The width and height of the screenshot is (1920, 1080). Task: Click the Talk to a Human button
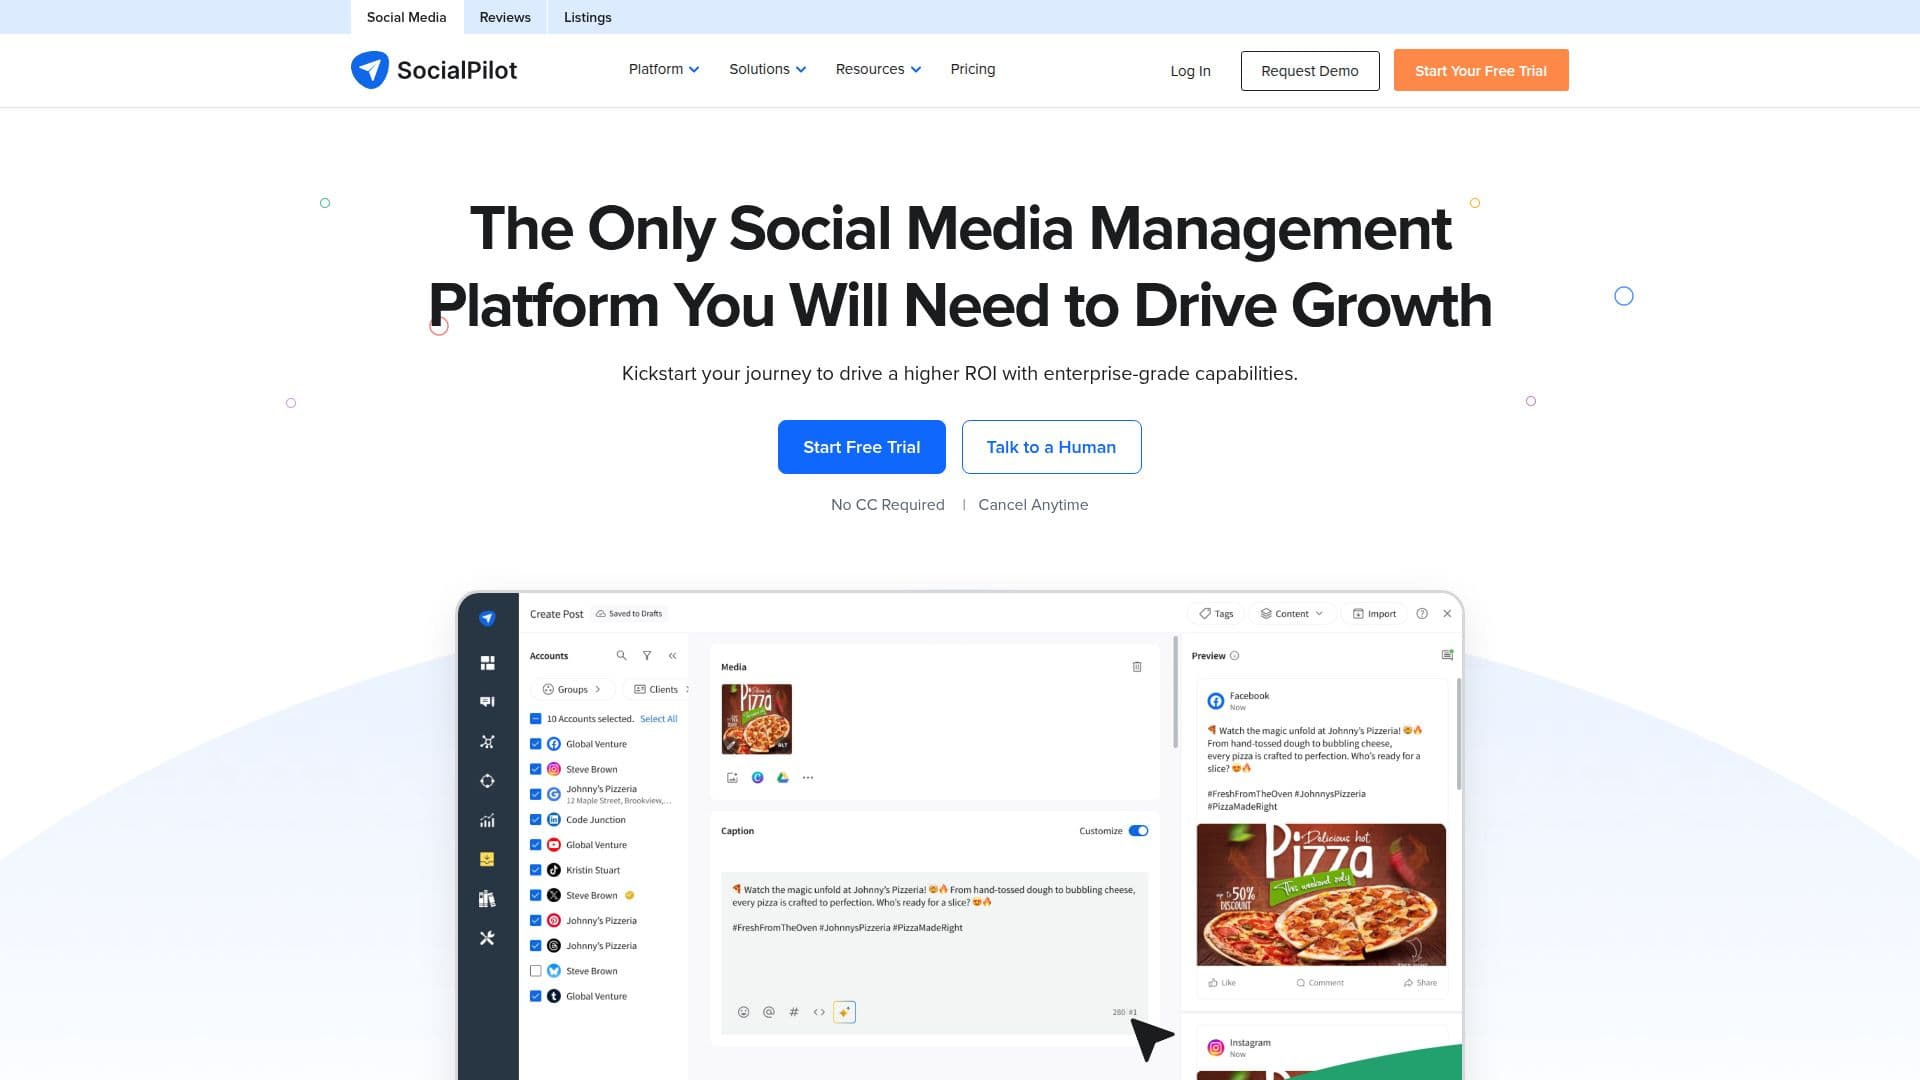(x=1051, y=447)
